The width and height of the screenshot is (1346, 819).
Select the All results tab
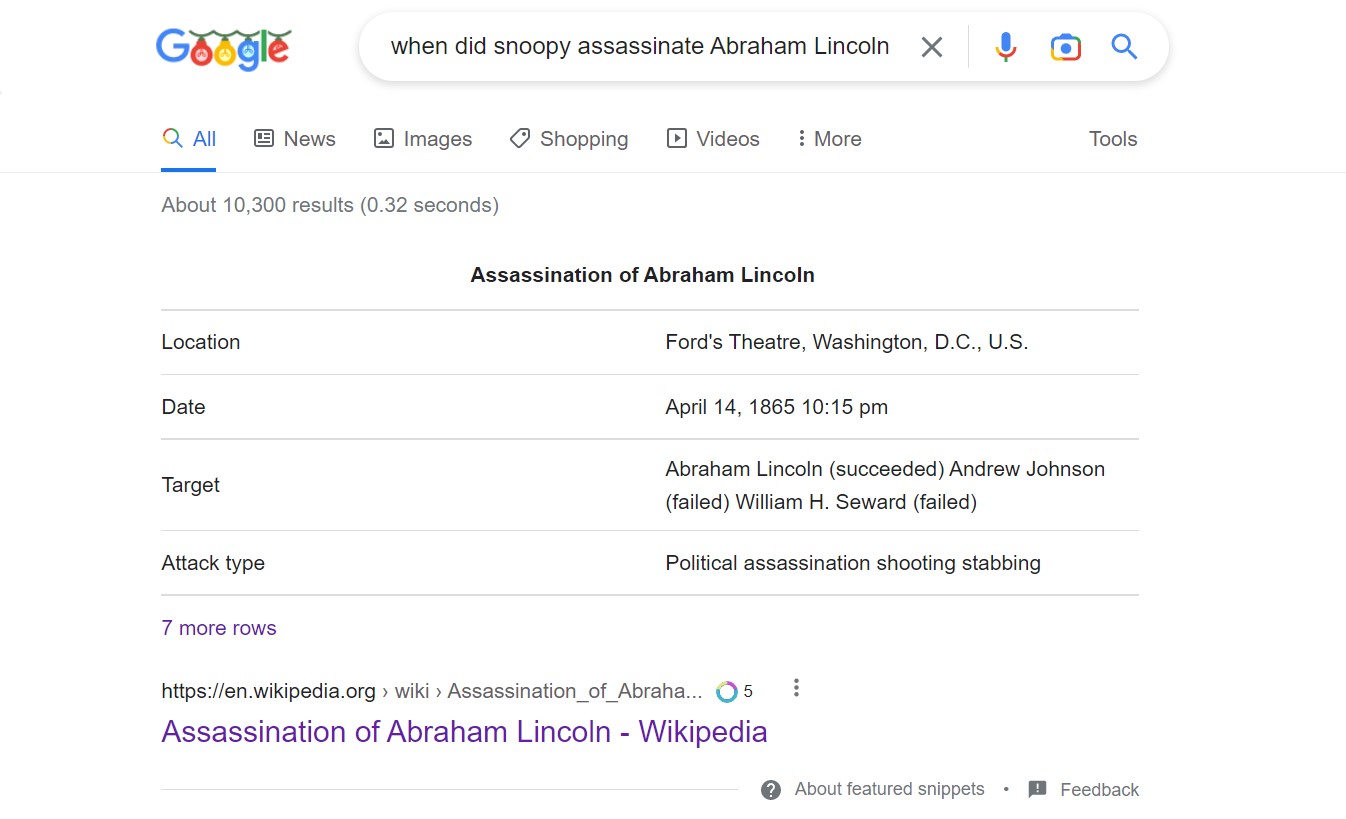(189, 139)
